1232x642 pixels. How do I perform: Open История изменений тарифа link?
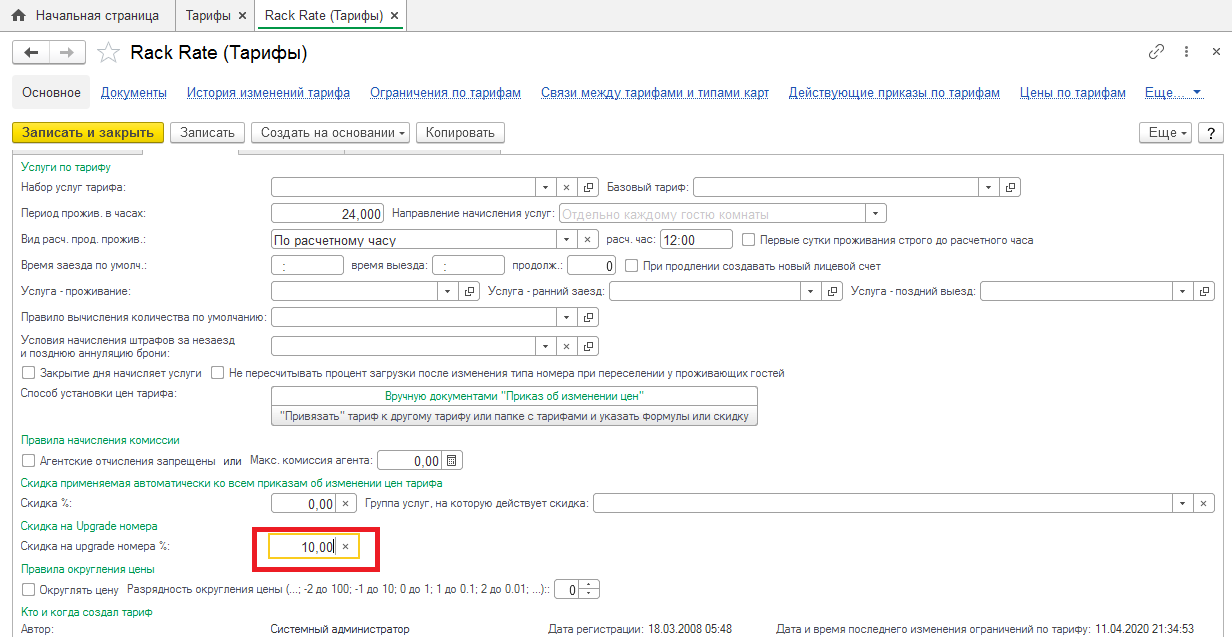268,92
